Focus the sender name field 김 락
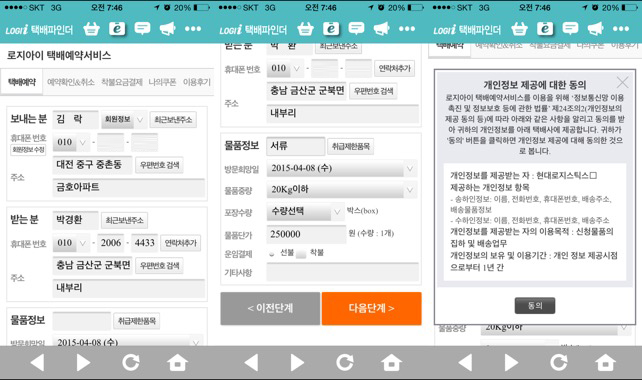 (x=75, y=120)
